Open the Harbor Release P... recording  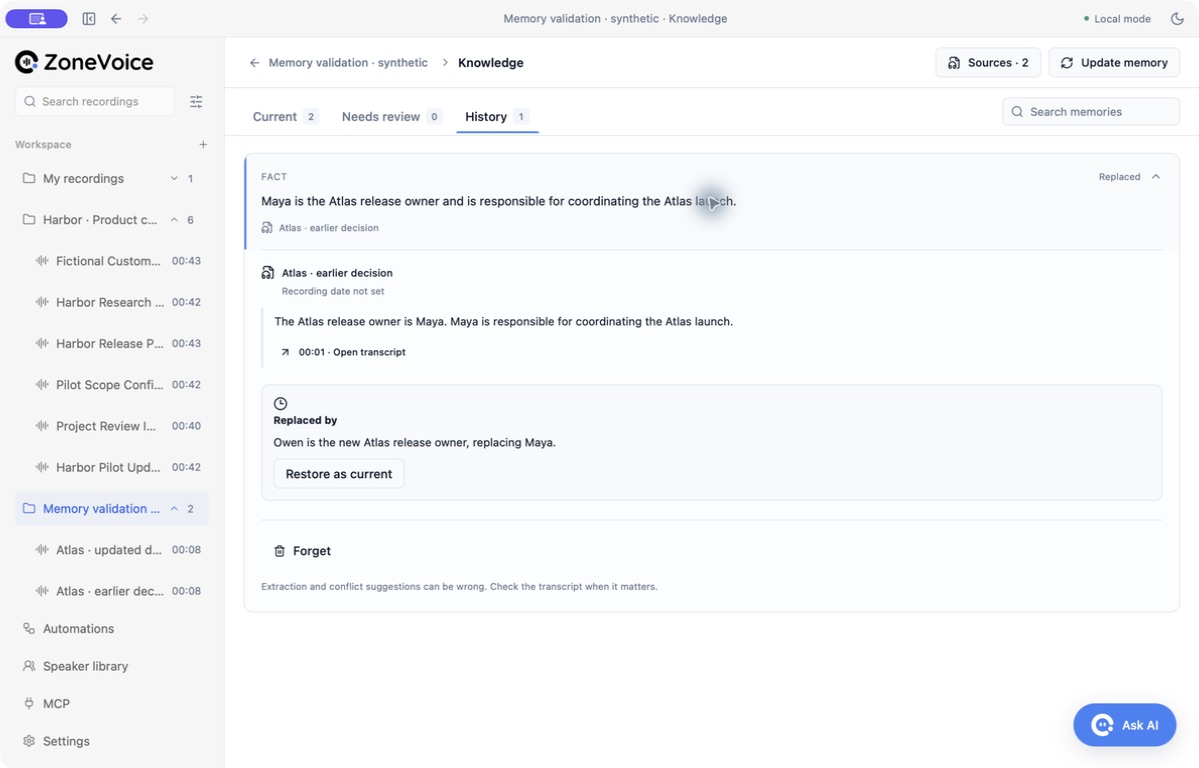click(118, 343)
